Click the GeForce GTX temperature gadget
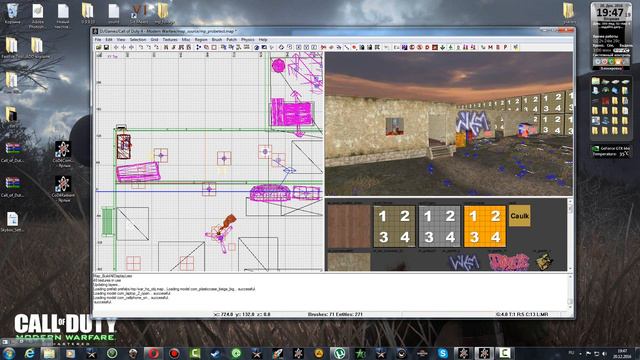 [x=611, y=151]
